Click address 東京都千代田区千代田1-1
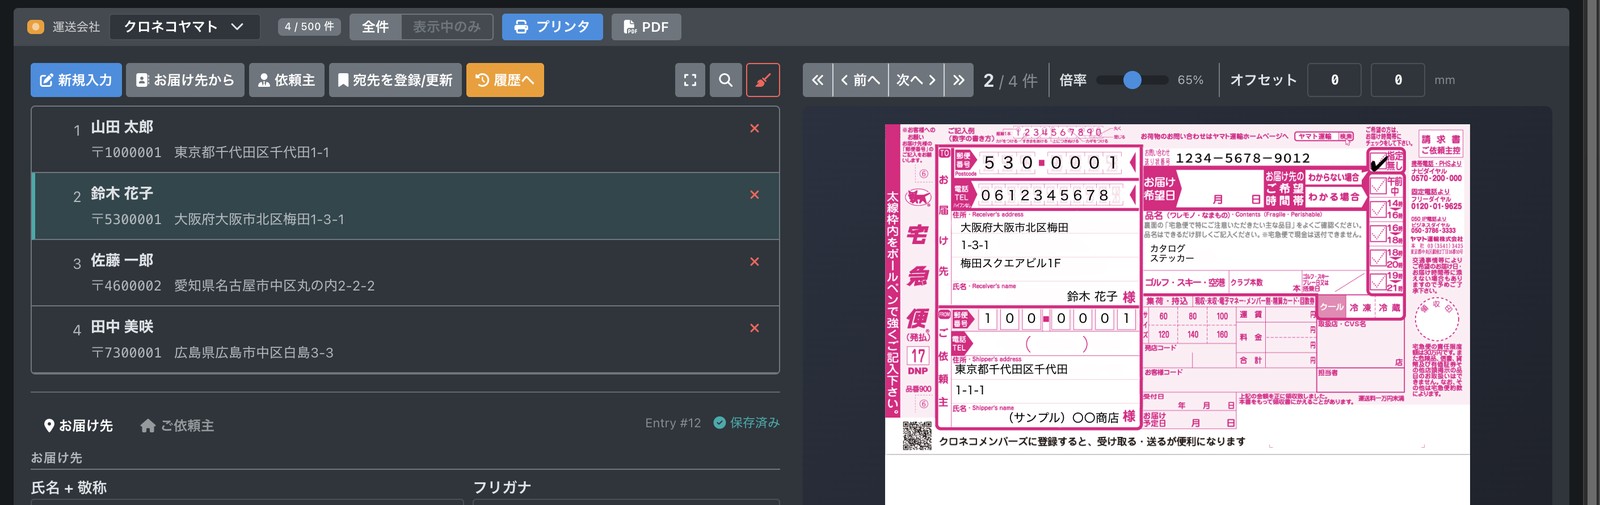 click(251, 153)
